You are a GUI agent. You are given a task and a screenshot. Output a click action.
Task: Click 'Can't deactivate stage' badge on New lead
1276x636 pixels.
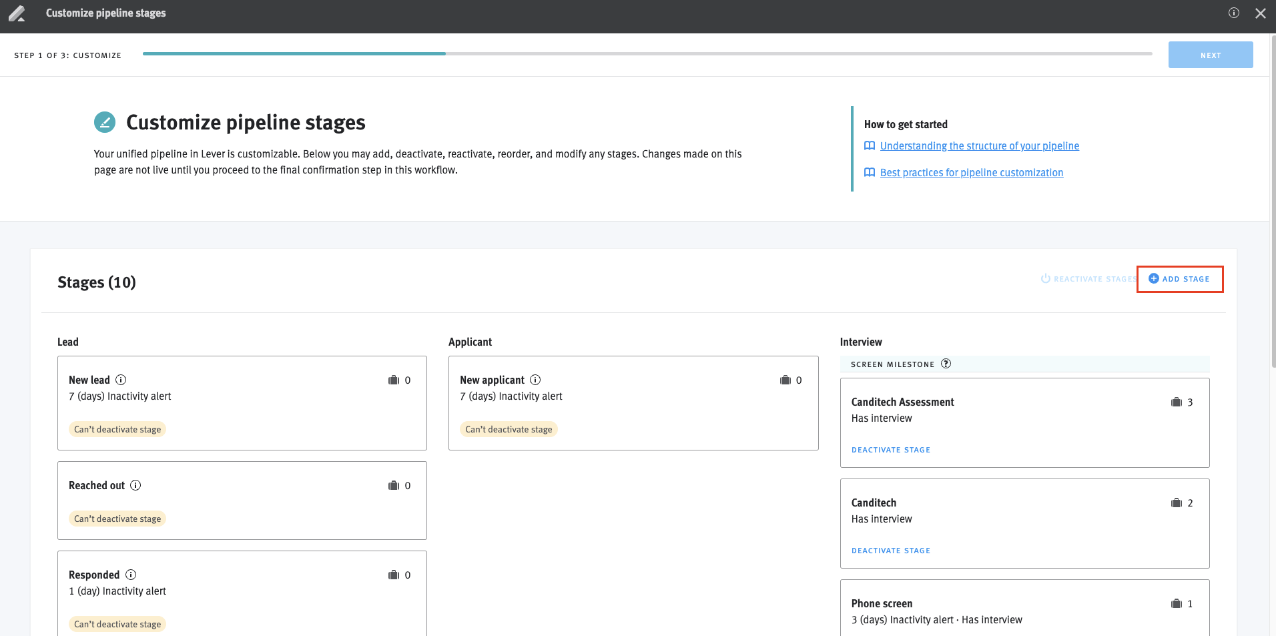click(117, 429)
